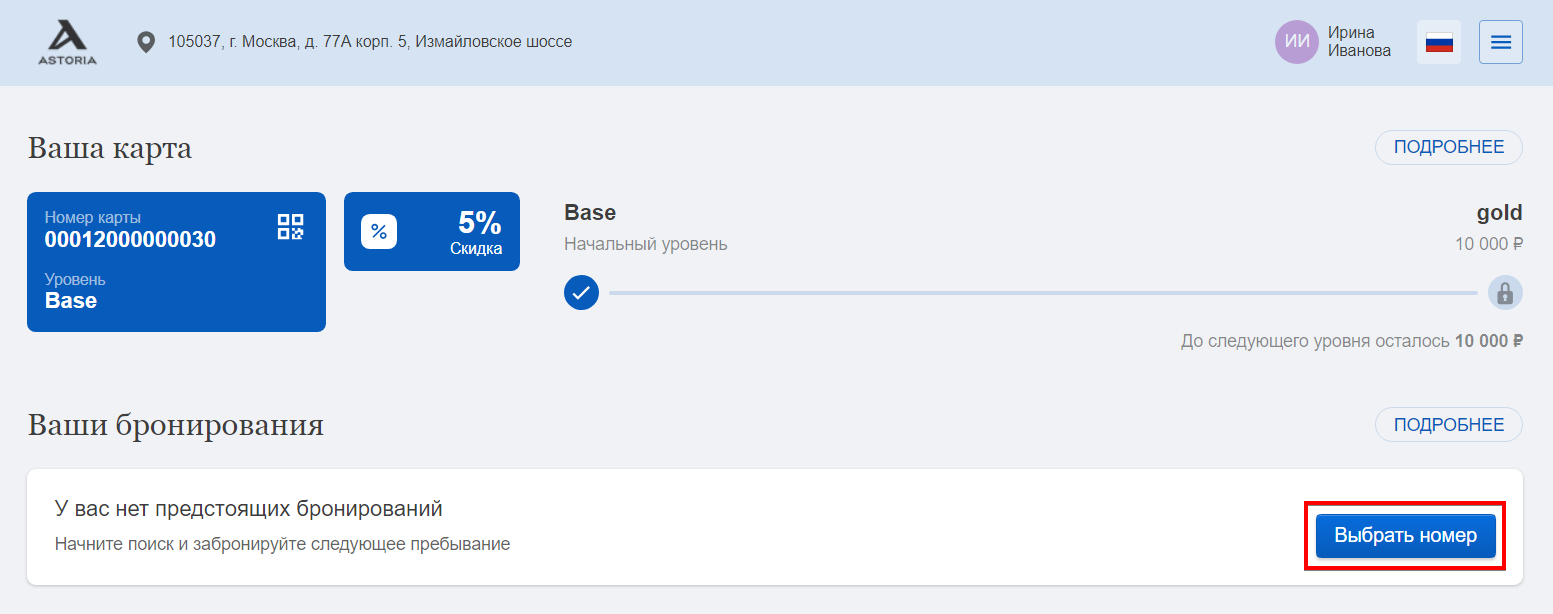Open the card QR code icon

click(290, 226)
